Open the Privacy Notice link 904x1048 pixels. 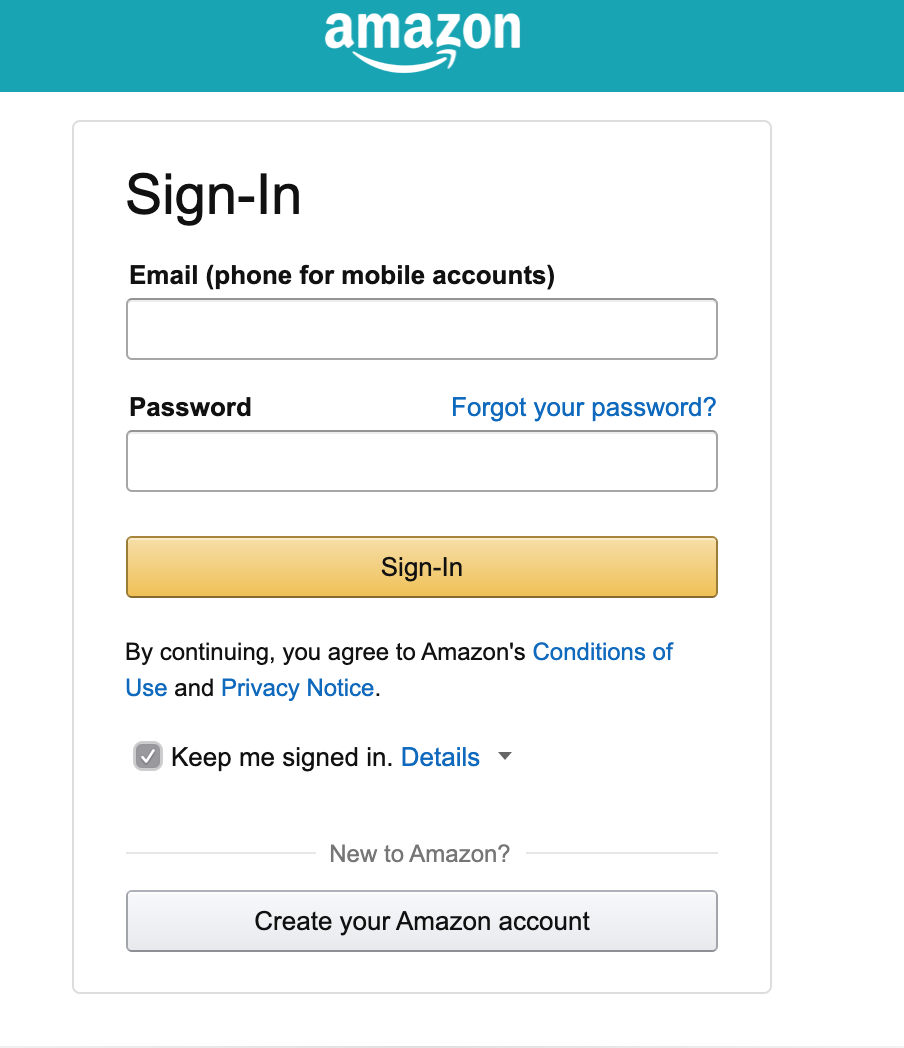click(297, 688)
